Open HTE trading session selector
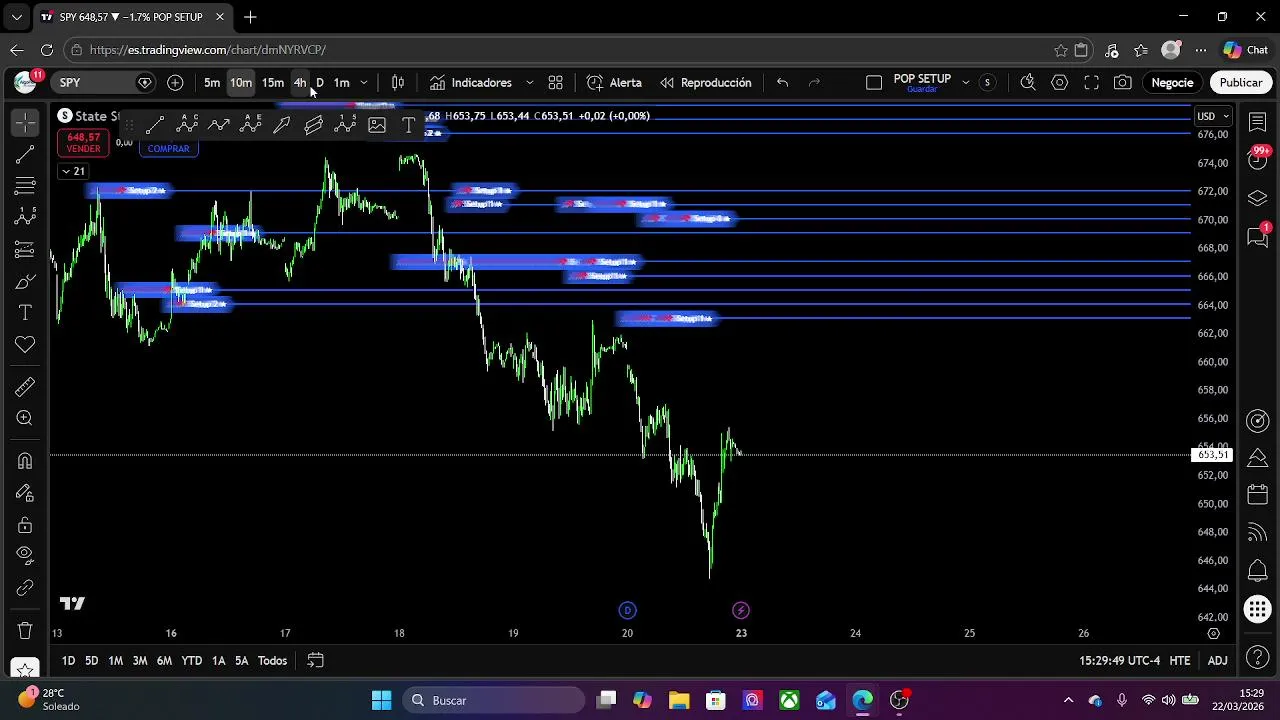This screenshot has width=1280, height=720. pos(1180,661)
